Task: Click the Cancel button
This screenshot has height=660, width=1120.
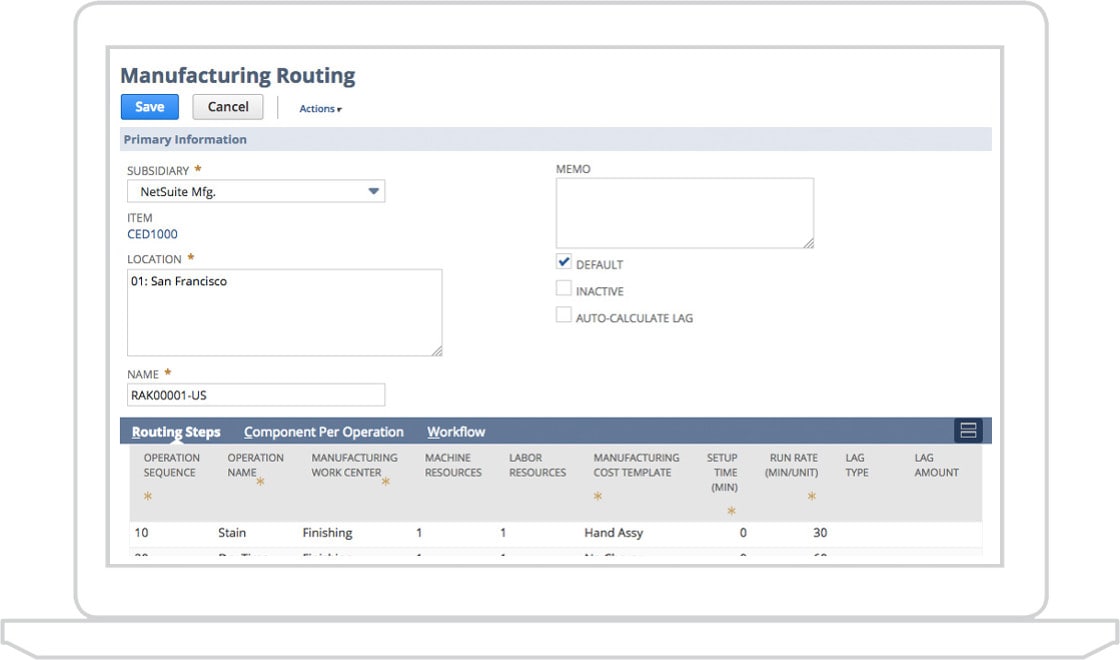Action: pos(228,107)
